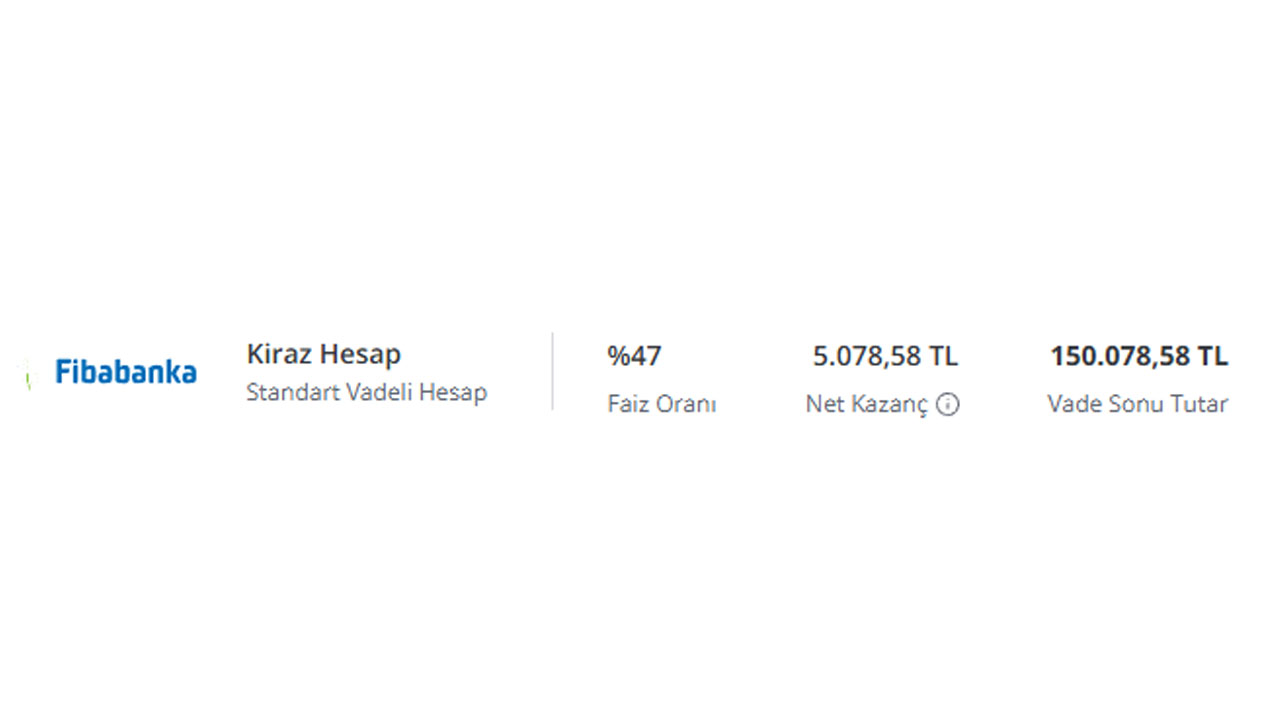
Task: Select the Faiz Oranı label
Action: (x=662, y=404)
